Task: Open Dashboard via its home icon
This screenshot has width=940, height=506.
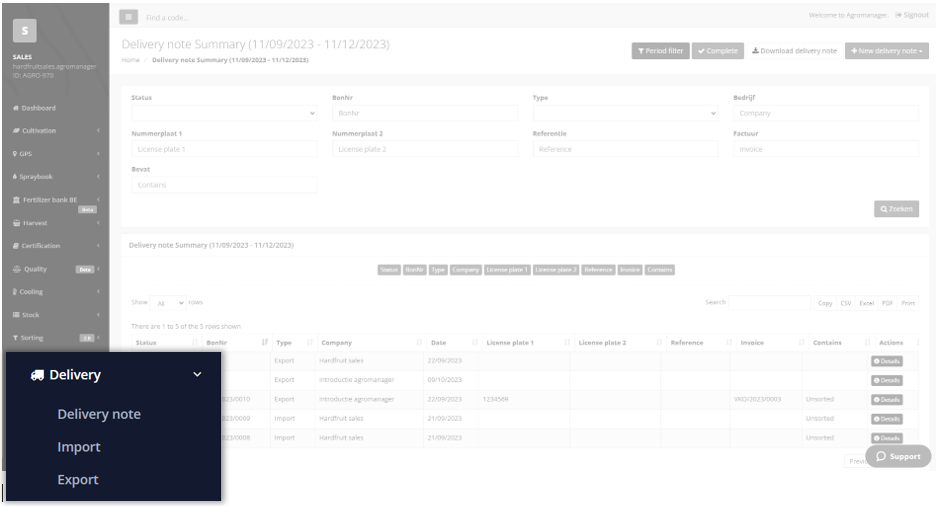Action: click(x=16, y=109)
